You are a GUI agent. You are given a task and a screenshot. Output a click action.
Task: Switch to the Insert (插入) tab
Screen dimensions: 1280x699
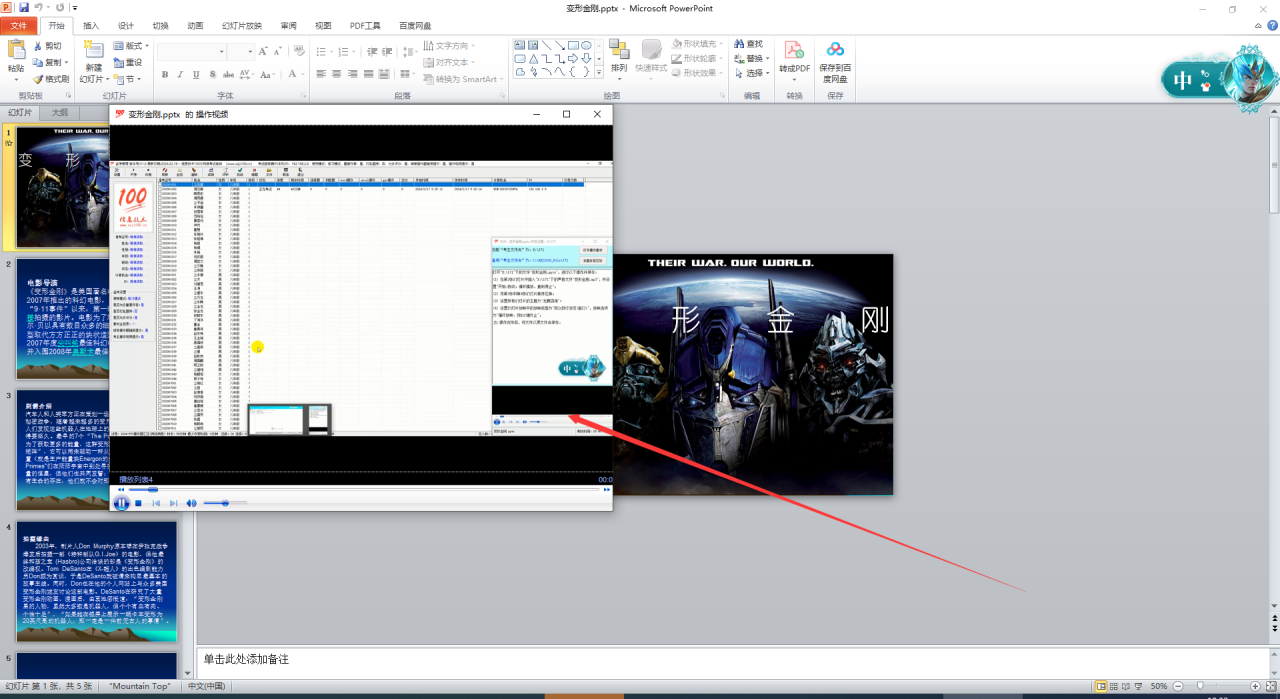tap(91, 25)
